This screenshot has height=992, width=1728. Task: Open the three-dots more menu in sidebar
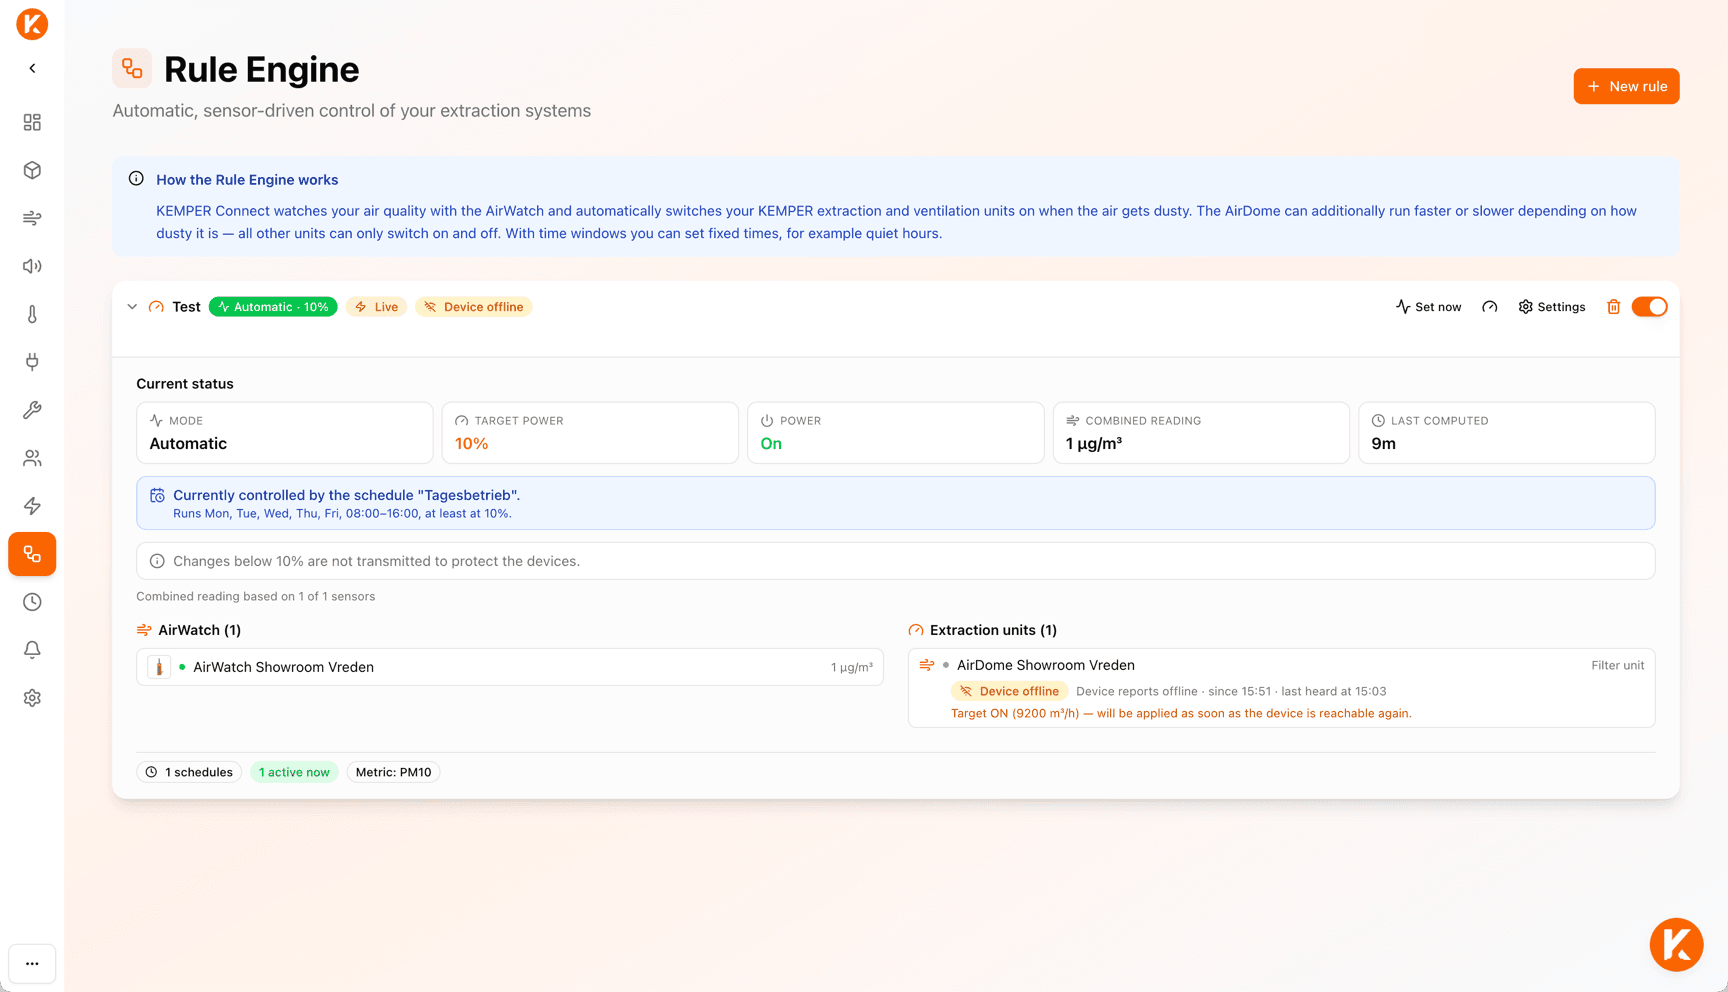(x=32, y=964)
